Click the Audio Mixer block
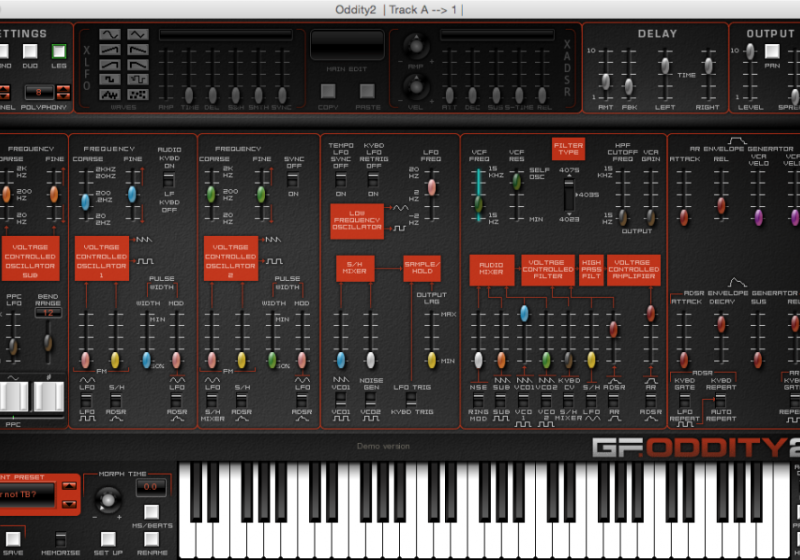 click(x=492, y=270)
